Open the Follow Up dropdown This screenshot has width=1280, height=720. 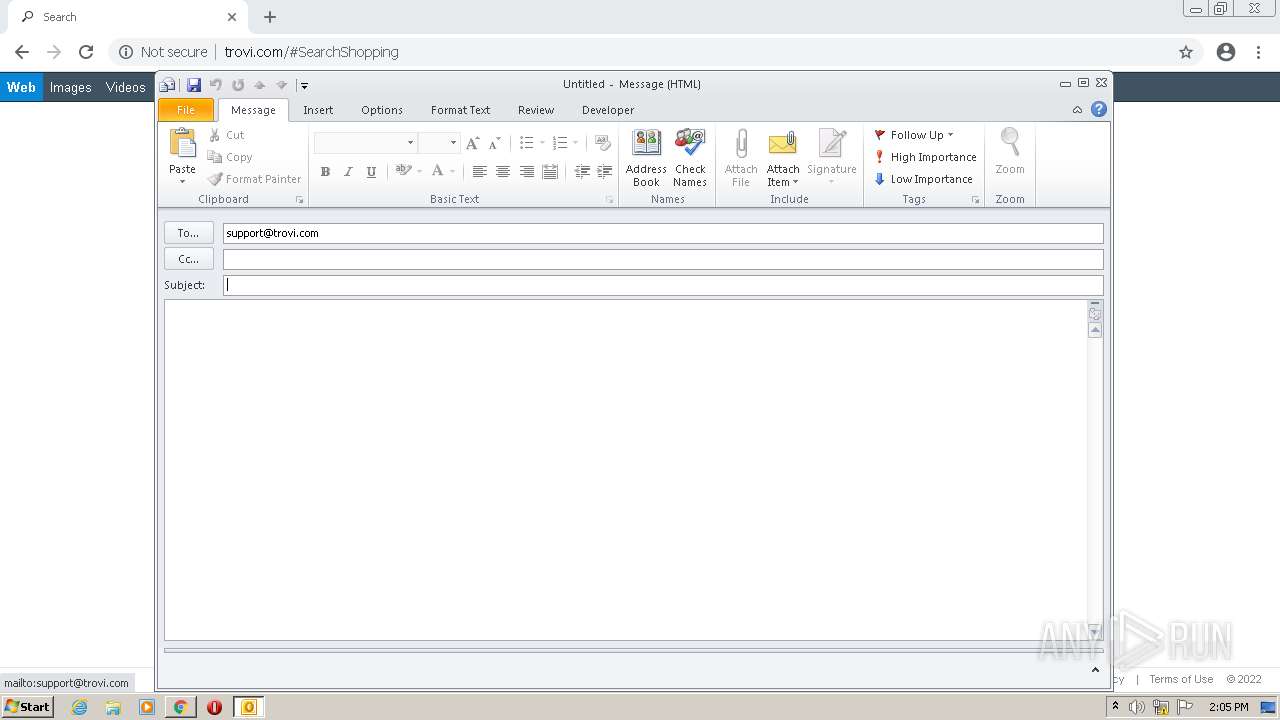(914, 135)
